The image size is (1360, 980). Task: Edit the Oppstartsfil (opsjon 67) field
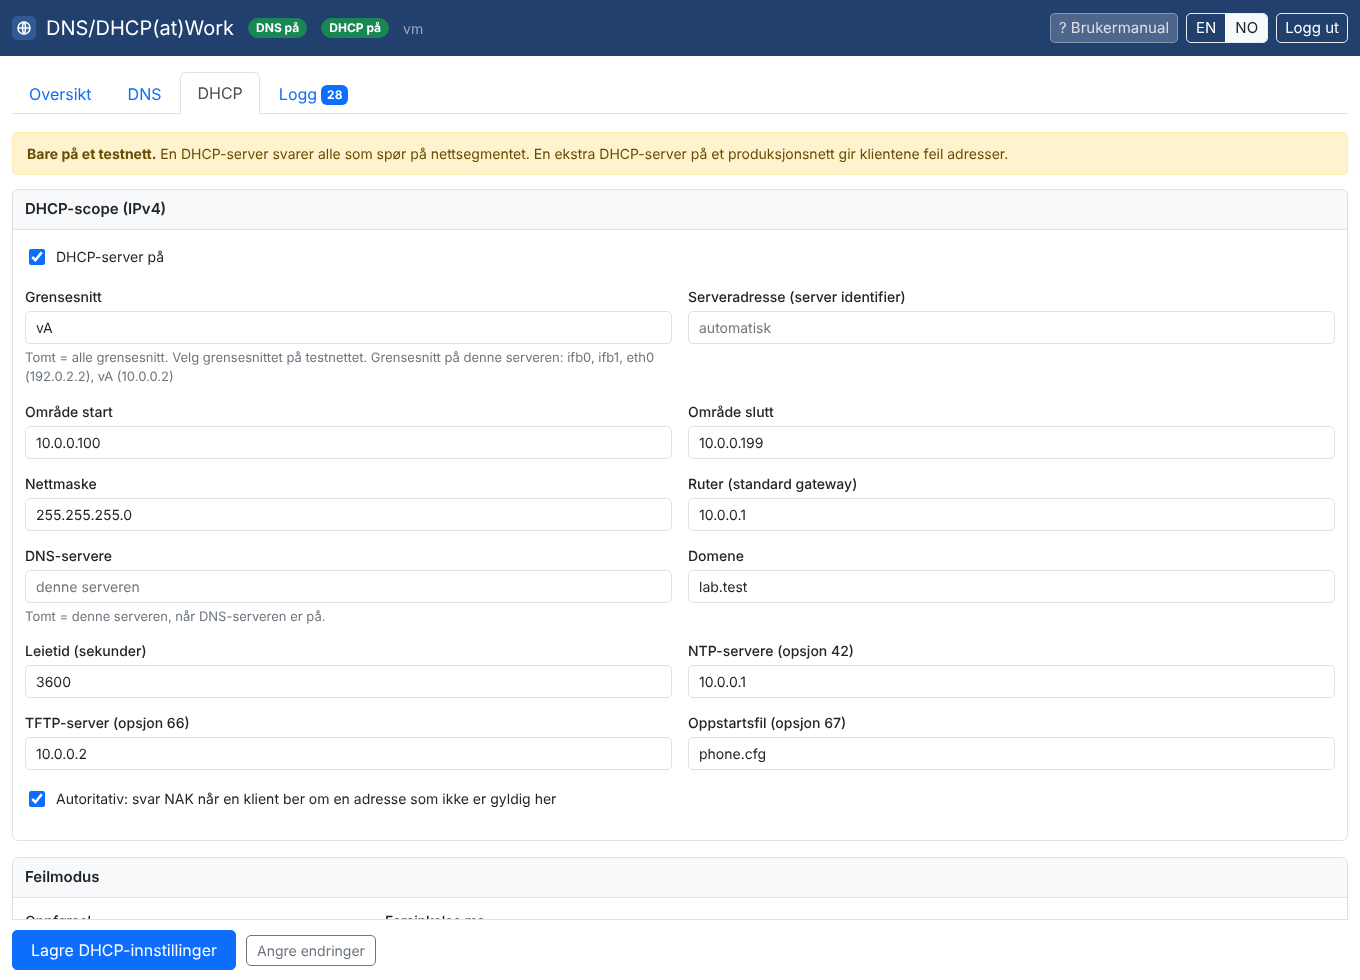[1011, 754]
